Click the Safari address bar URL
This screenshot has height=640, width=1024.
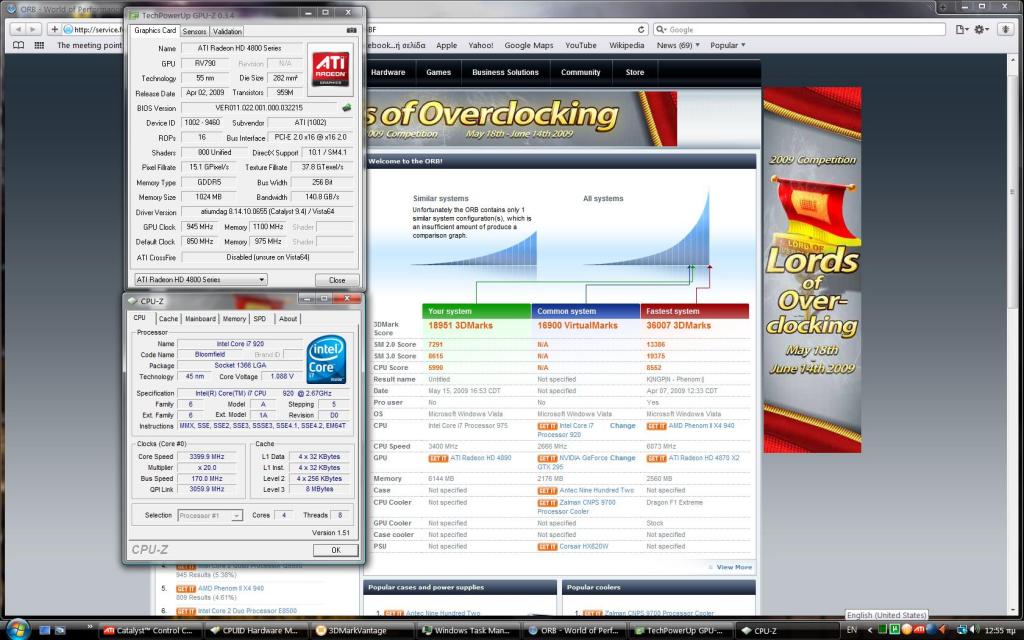tap(98, 29)
